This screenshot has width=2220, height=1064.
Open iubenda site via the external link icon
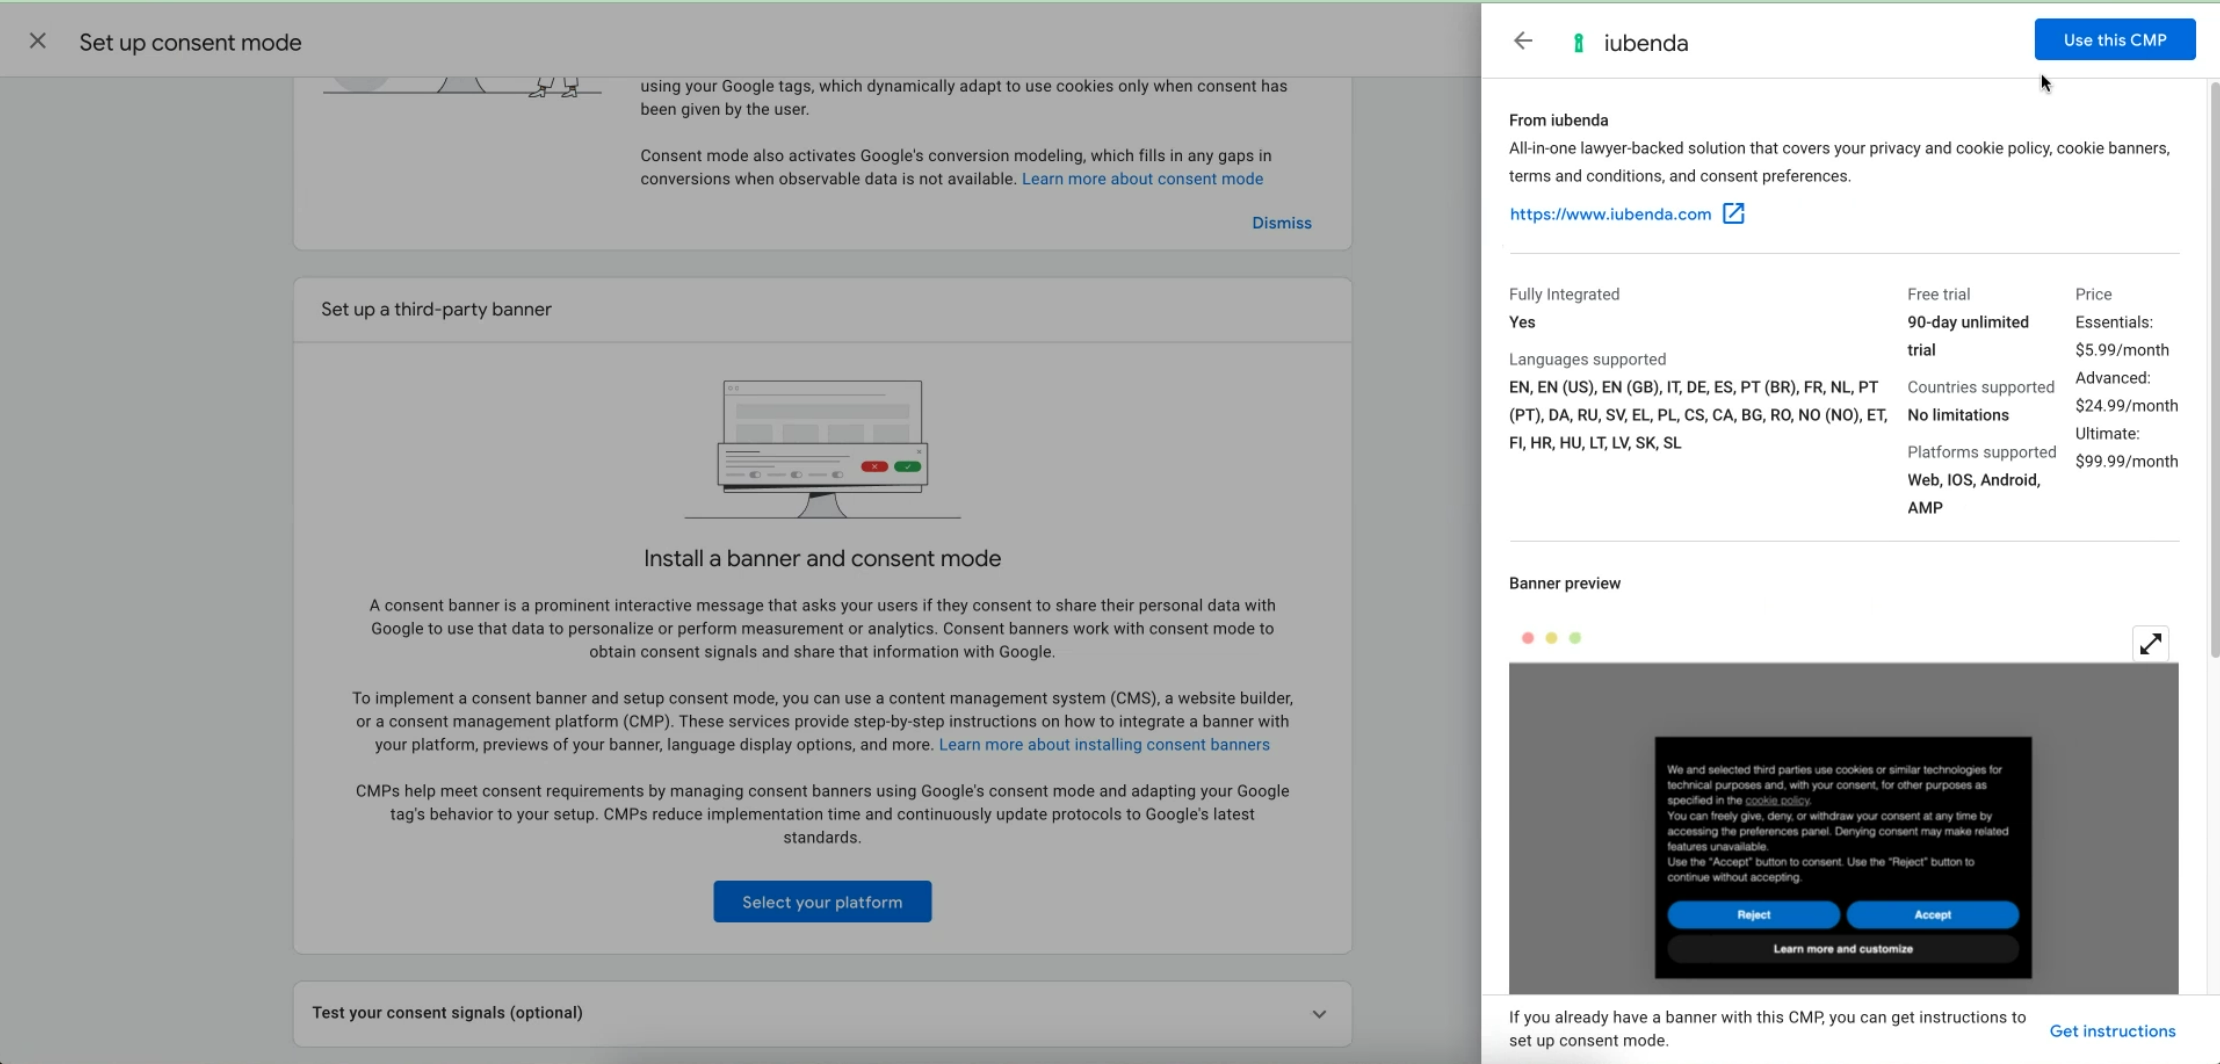(x=1733, y=213)
